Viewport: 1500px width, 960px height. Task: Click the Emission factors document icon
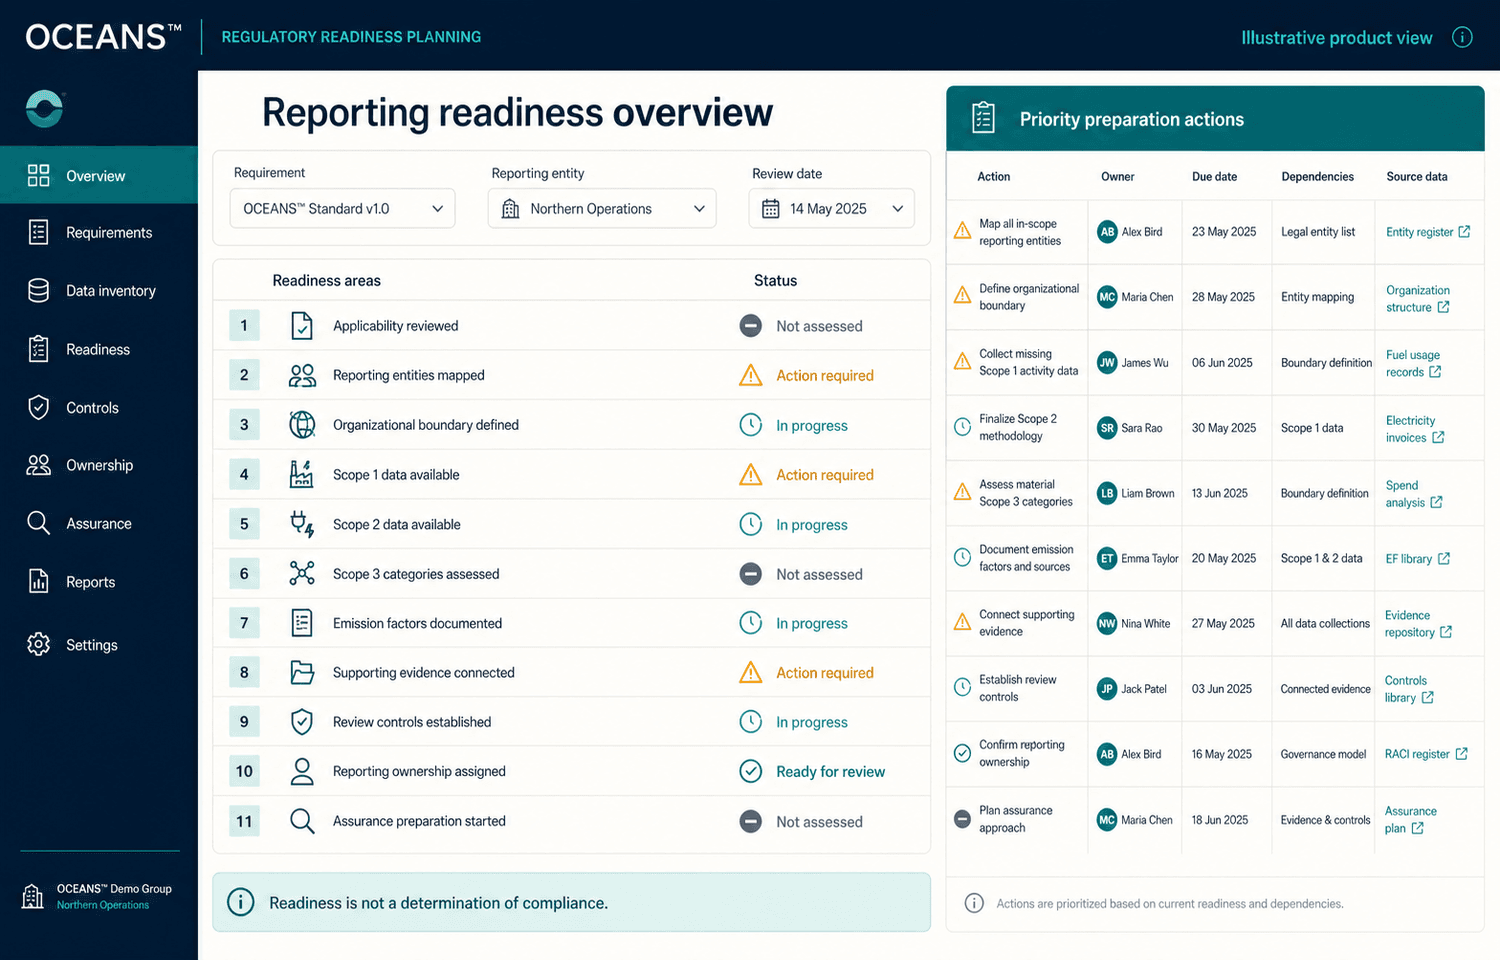tap(302, 623)
